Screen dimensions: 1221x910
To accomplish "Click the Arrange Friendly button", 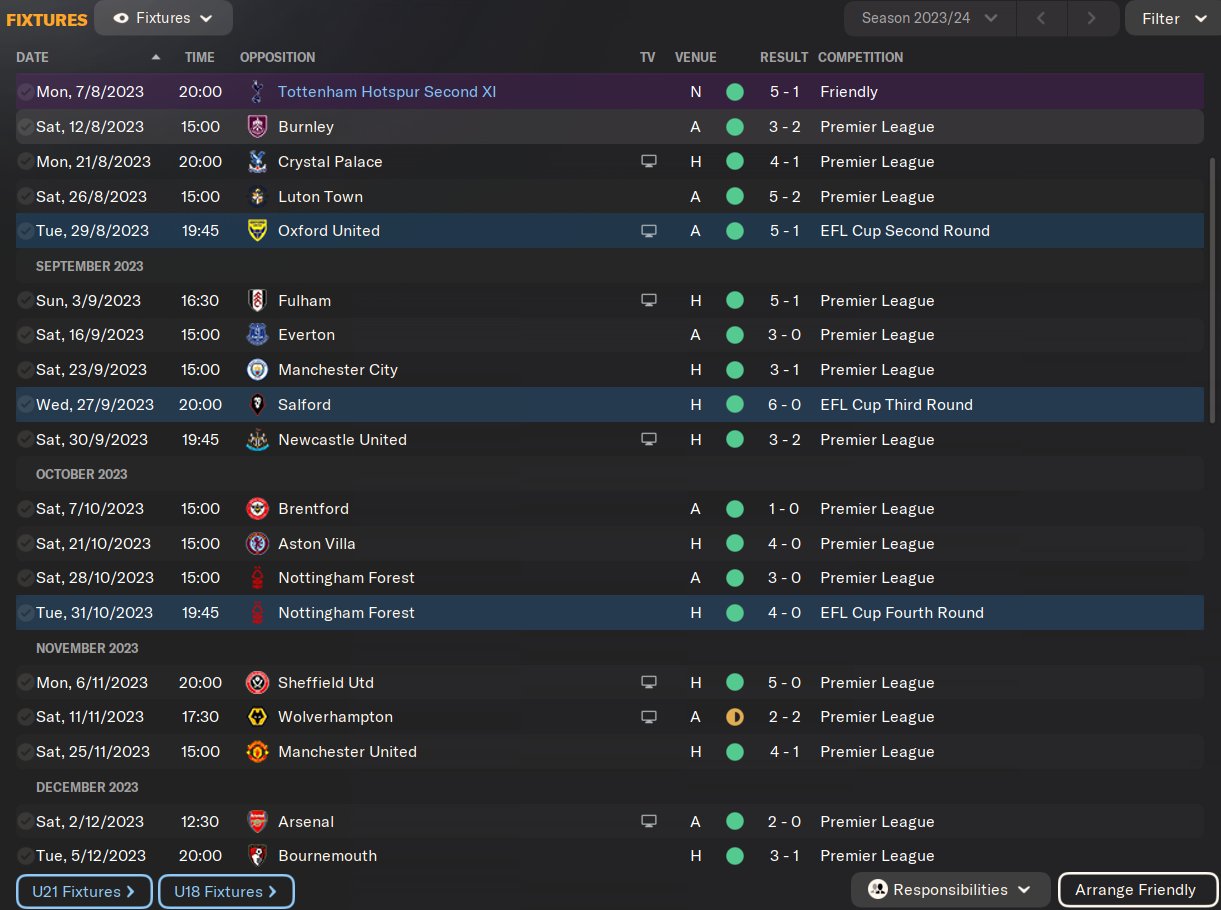I will pos(1137,890).
